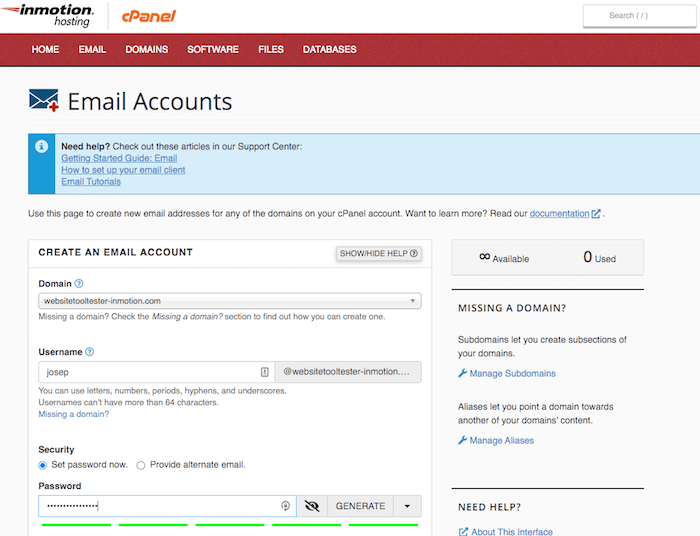Click the MISSING A DOMAIN? heading

pyautogui.click(x=512, y=308)
